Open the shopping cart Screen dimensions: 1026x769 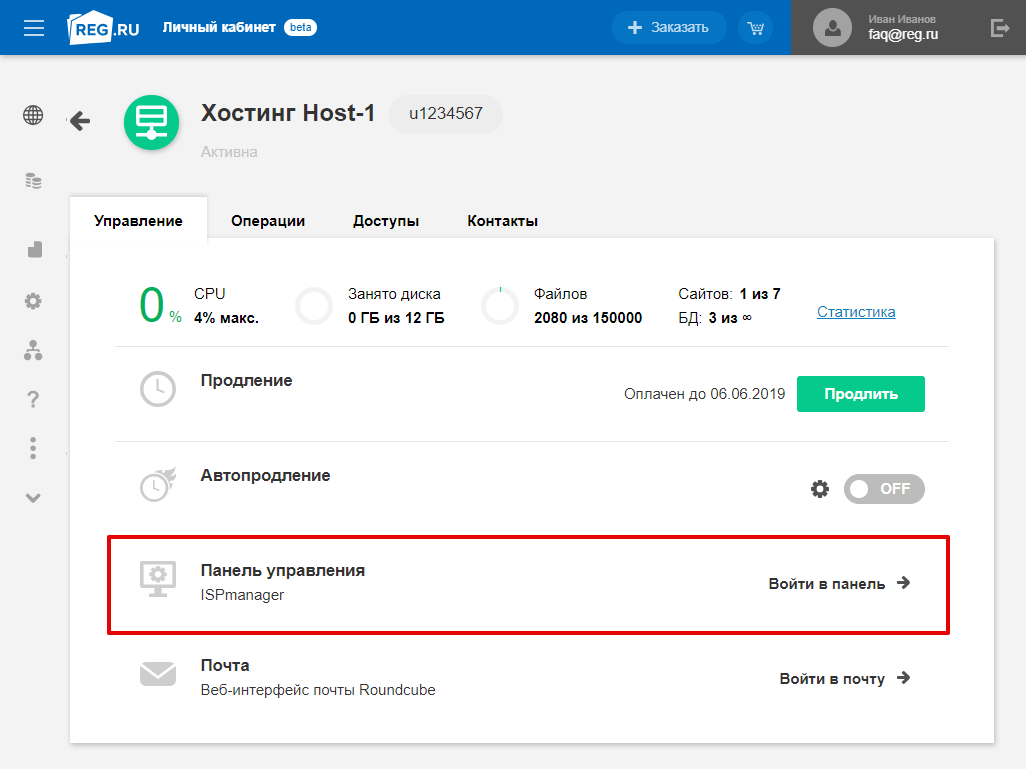coord(755,28)
